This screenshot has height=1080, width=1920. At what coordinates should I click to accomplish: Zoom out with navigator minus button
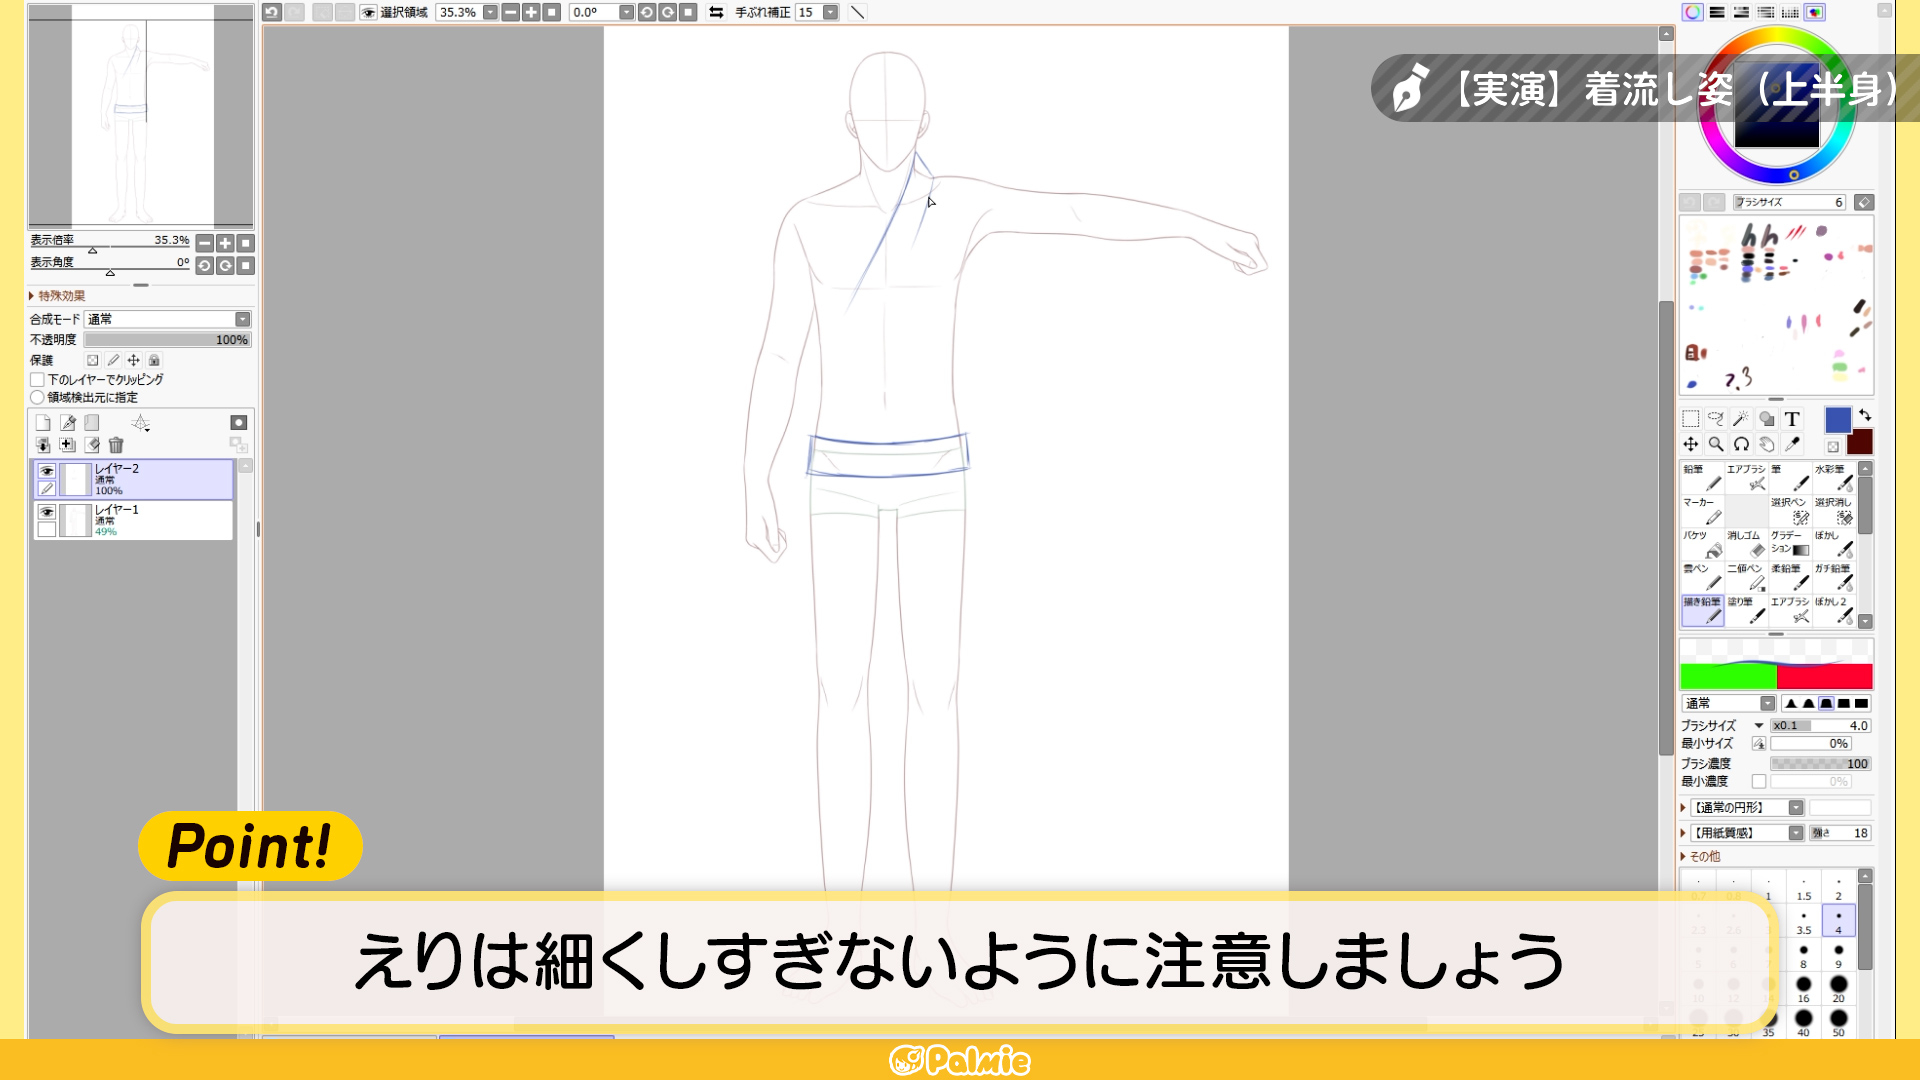pyautogui.click(x=204, y=243)
